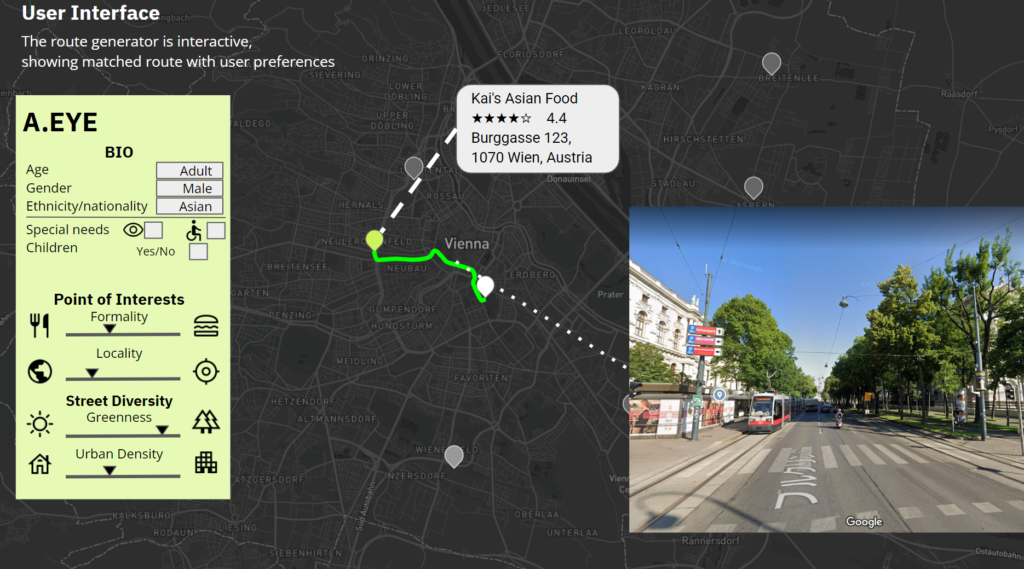Click the burger icon beside Formality
Viewport: 1024px width, 569px height.
(206, 325)
